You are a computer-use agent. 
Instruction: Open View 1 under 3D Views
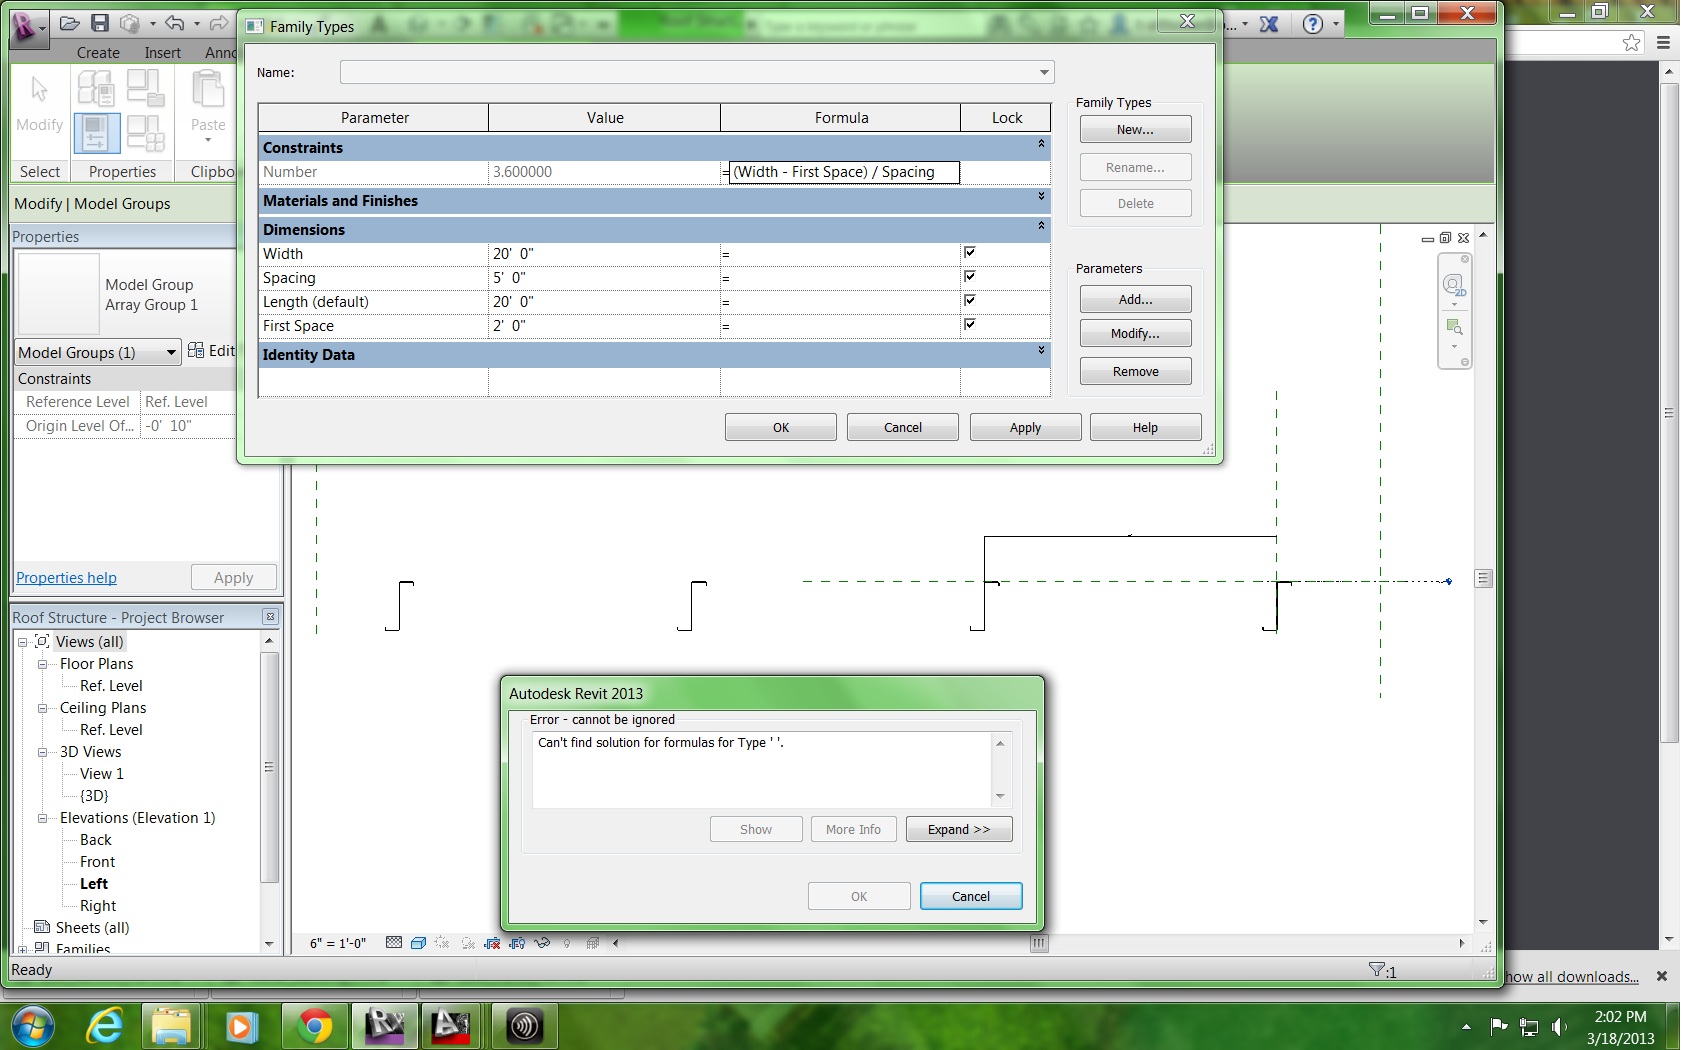(x=102, y=774)
